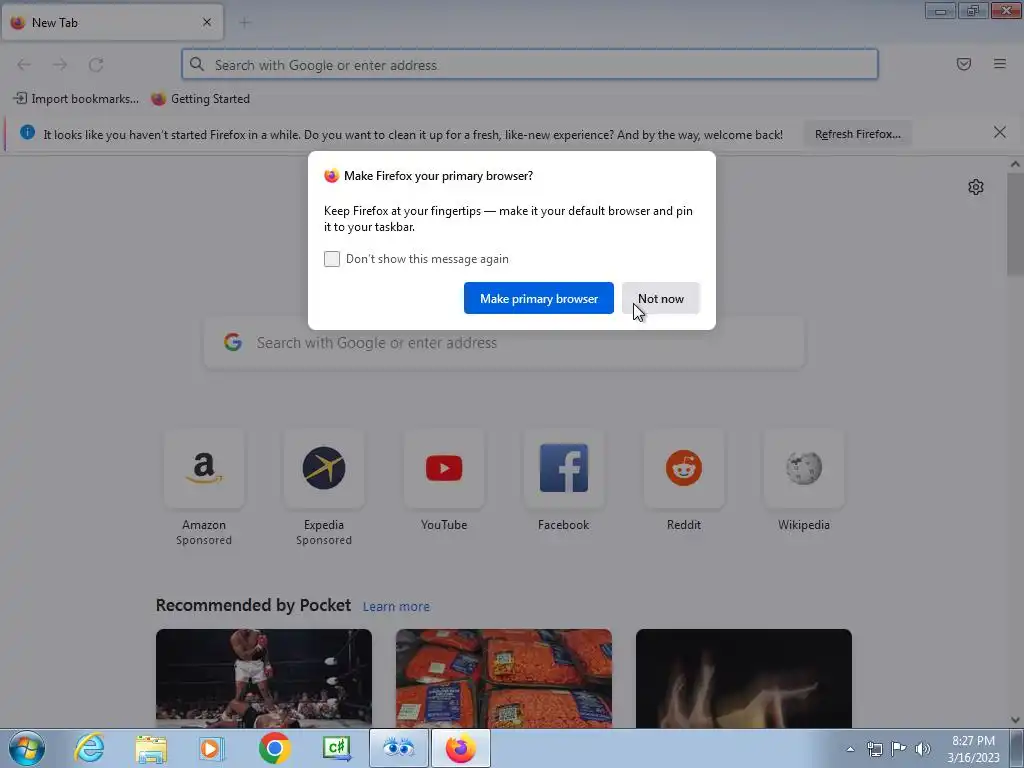Launch Internet Explorer from taskbar
Viewport: 1024px width, 768px height.
[x=89, y=748]
